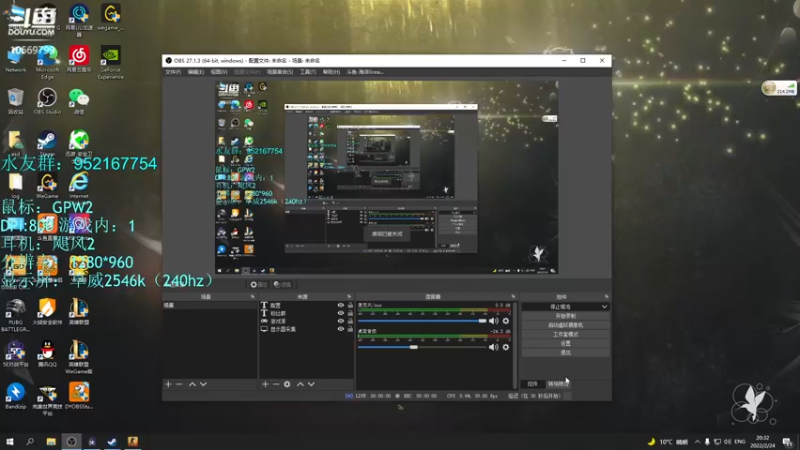Viewport: 800px width, 450px height.
Task: Click the Start Recording button
Action: click(x=565, y=316)
